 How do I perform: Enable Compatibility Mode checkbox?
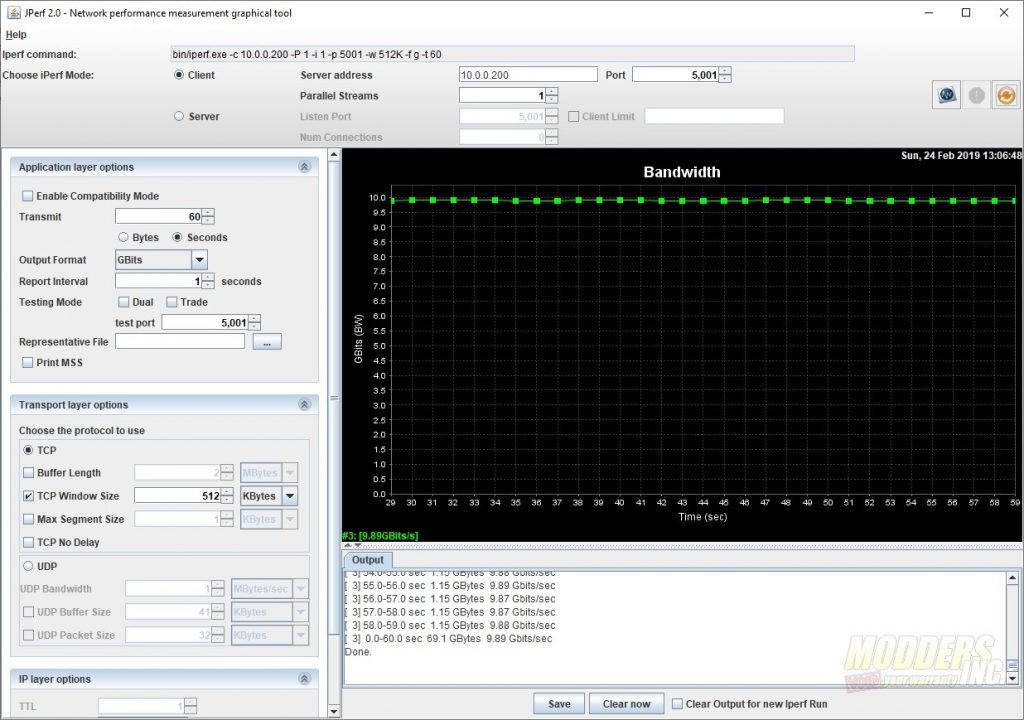pyautogui.click(x=27, y=196)
